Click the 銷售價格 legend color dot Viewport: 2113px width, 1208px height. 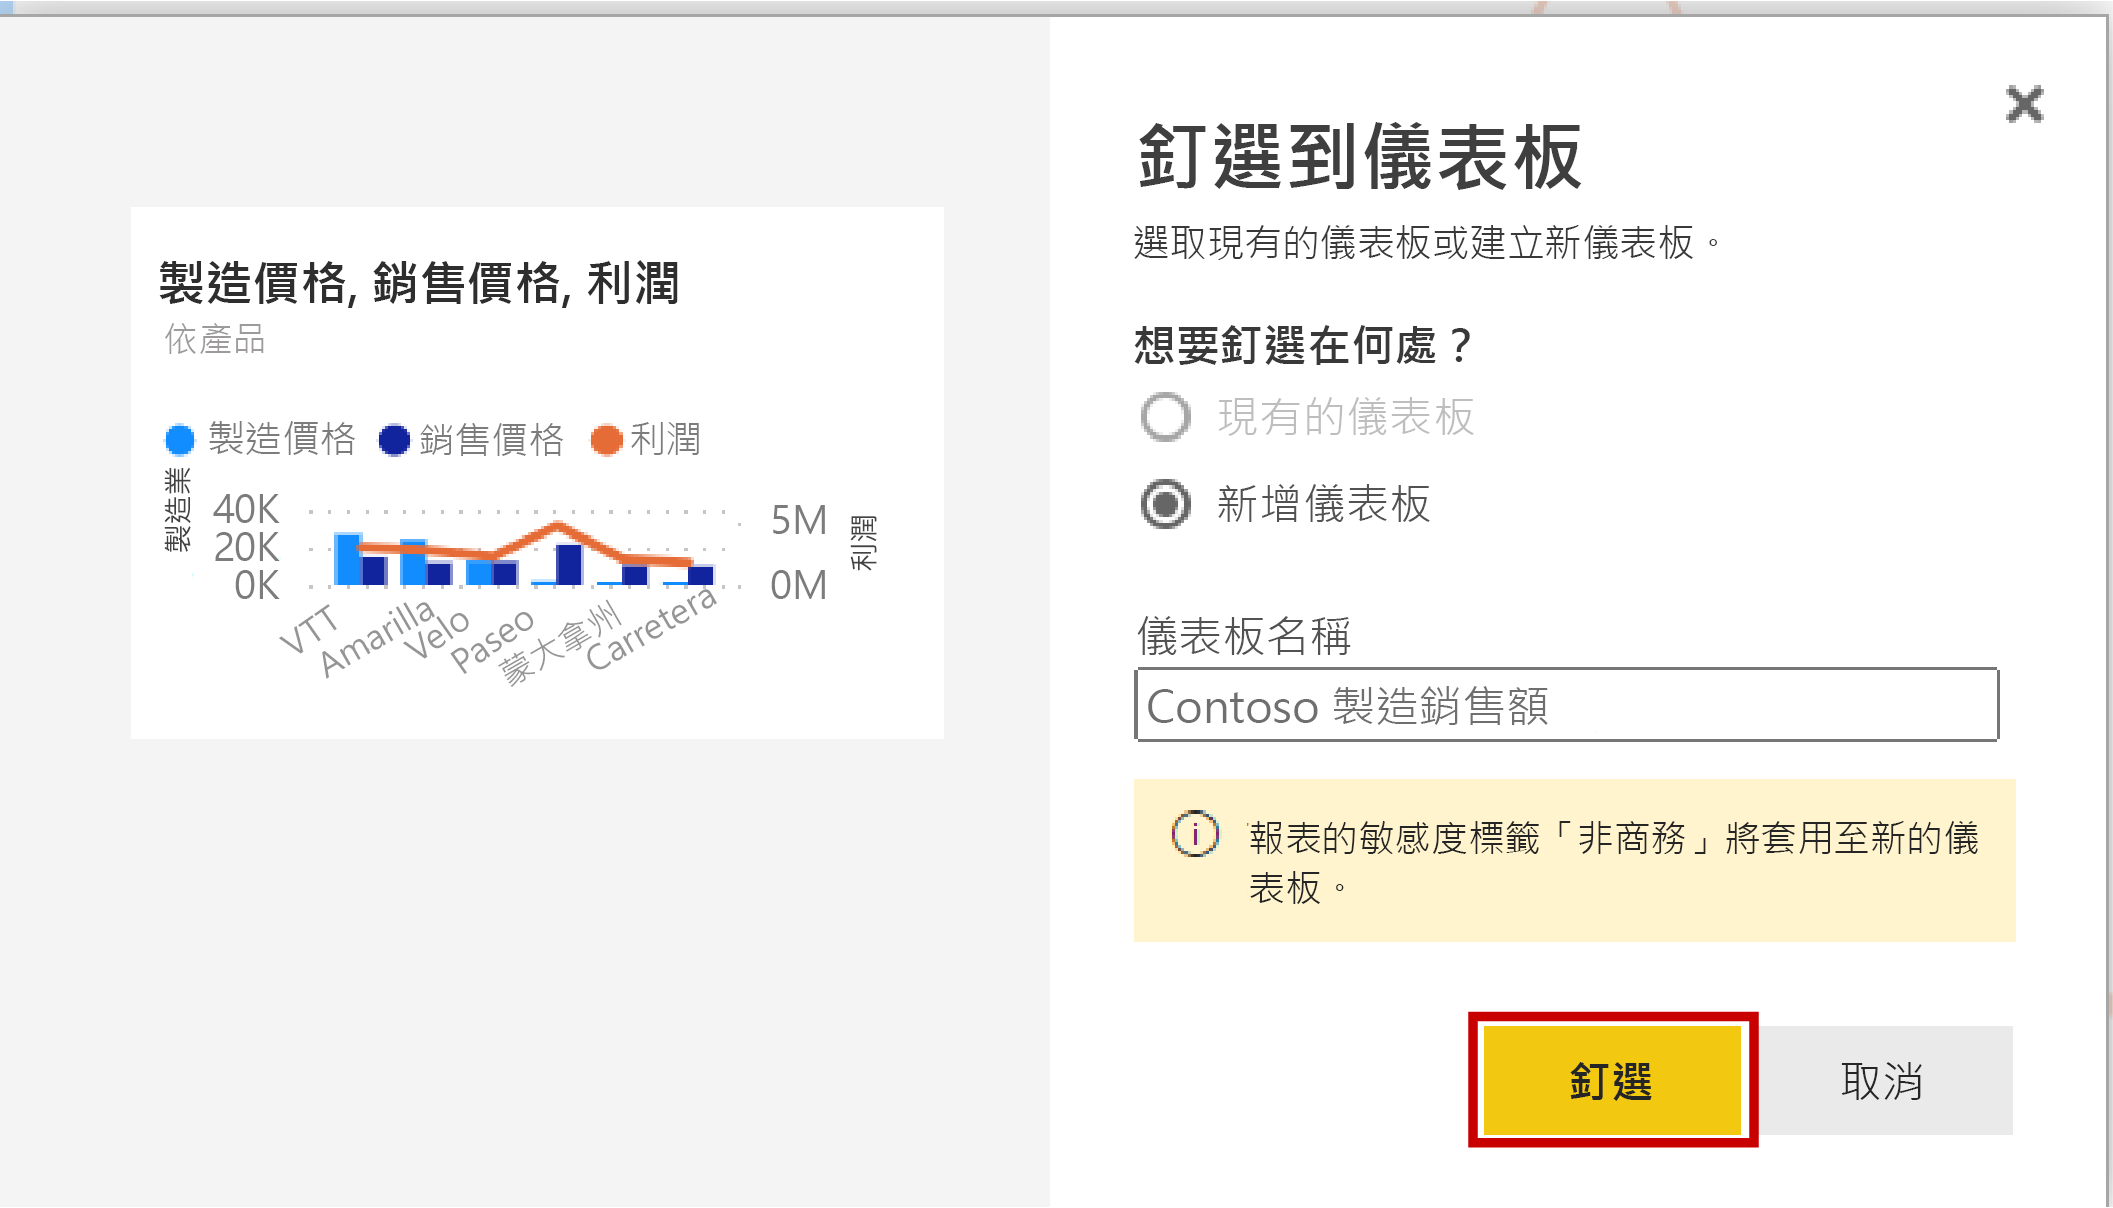394,440
